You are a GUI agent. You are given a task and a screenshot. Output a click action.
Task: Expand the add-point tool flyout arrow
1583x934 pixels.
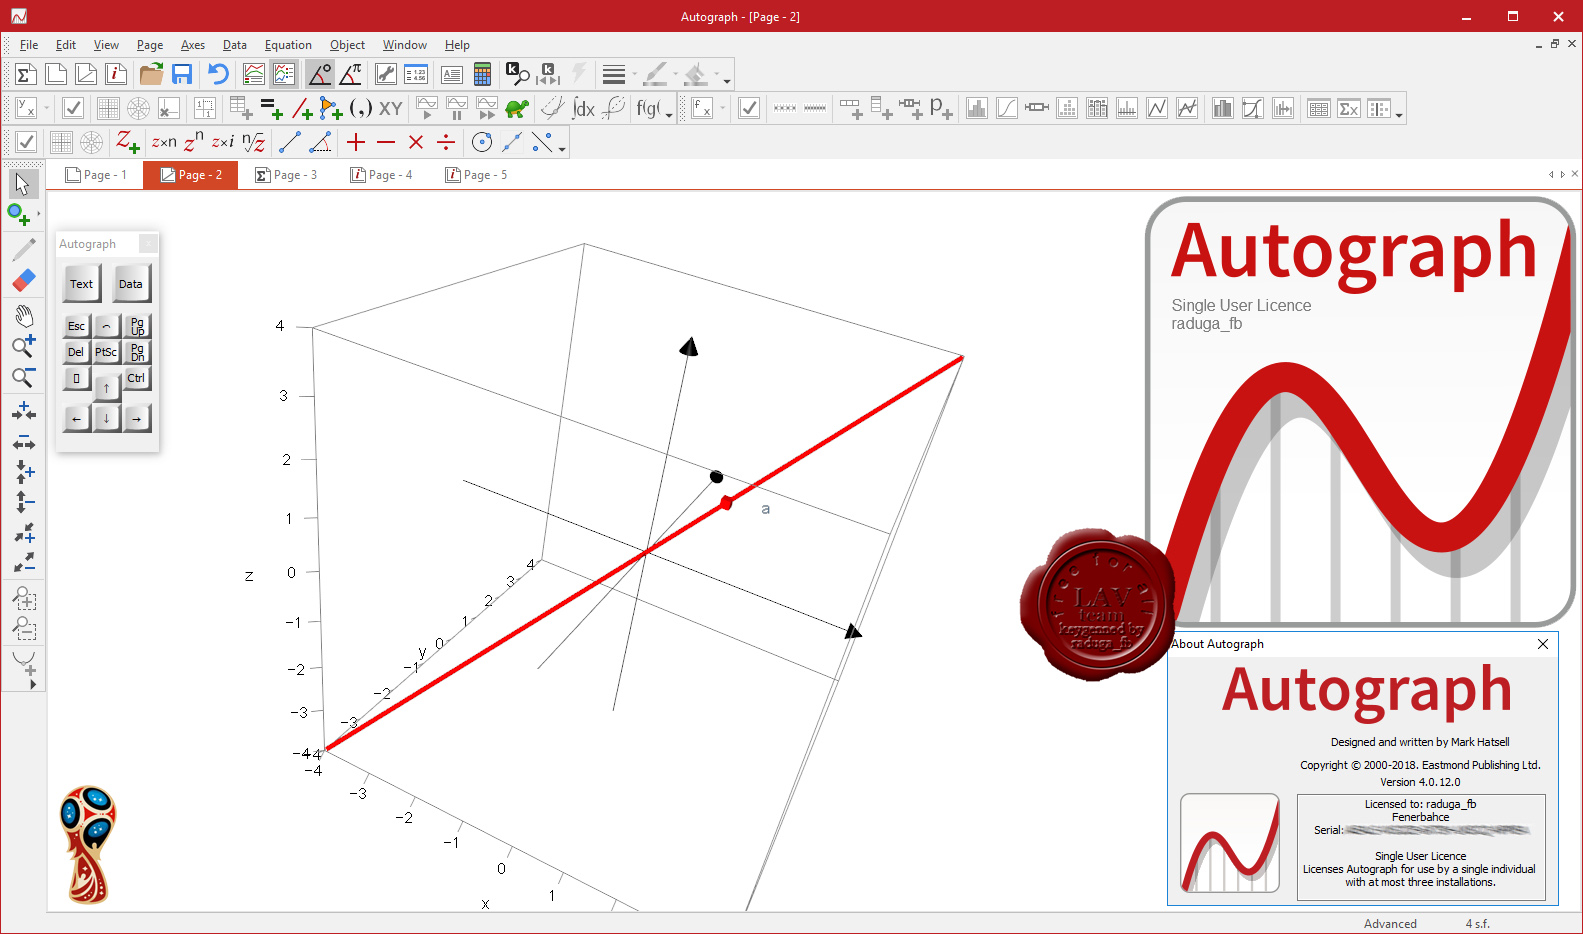click(x=38, y=214)
